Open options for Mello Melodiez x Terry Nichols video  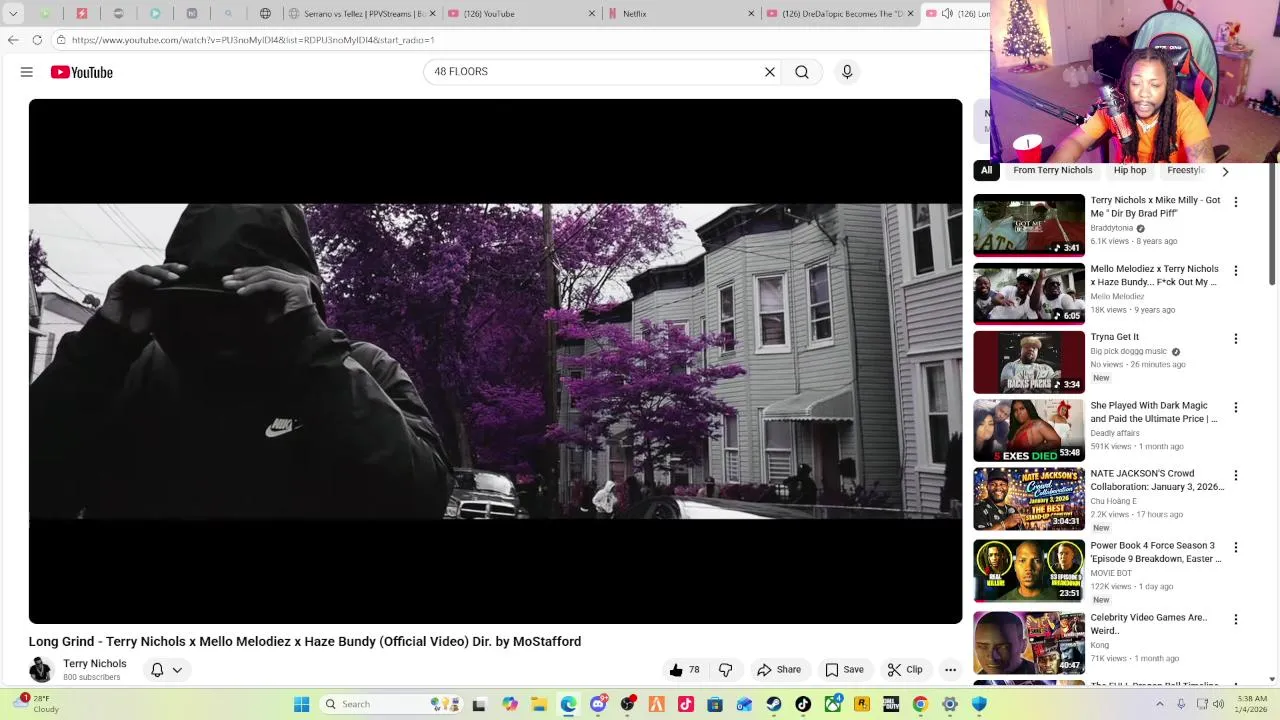tap(1236, 271)
